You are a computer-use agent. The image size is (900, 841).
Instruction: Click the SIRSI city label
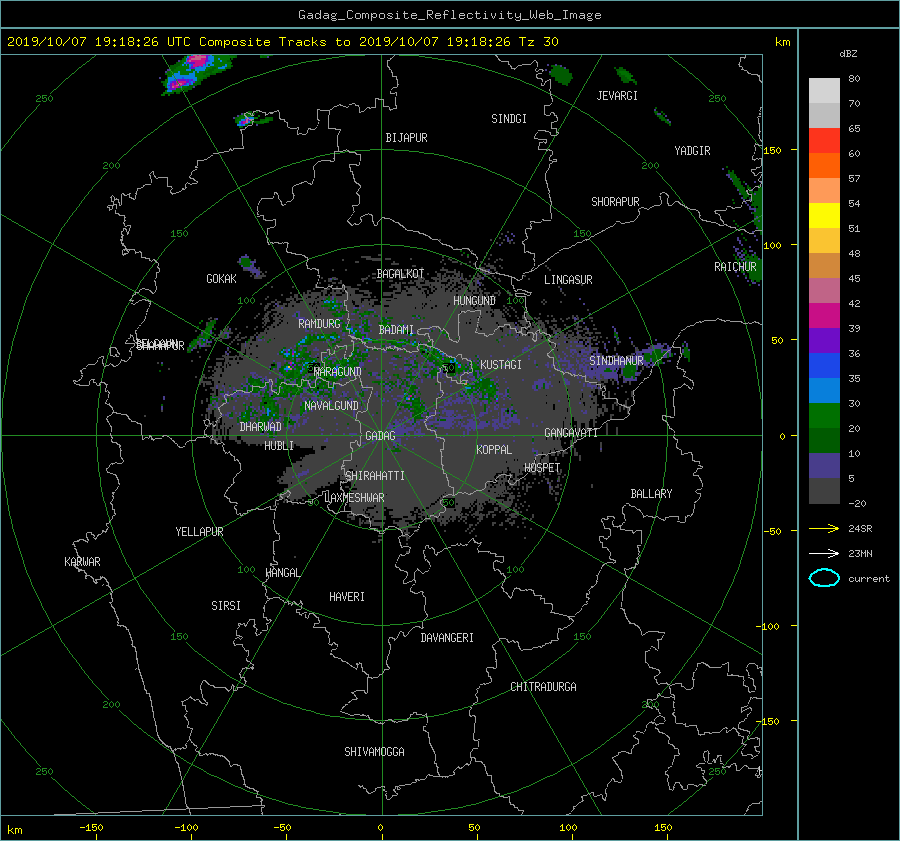point(226,606)
